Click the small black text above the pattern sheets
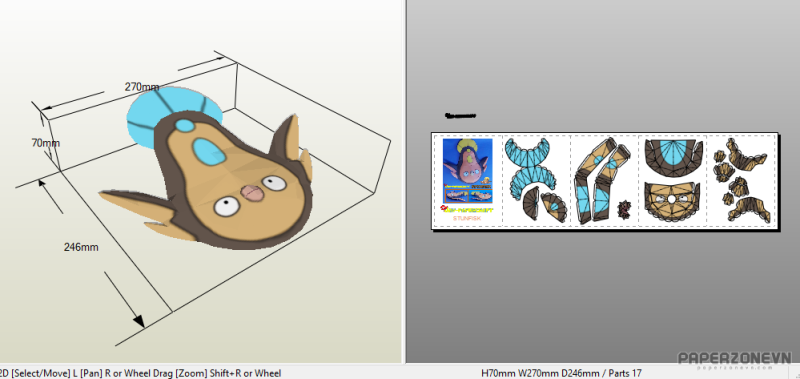 [x=460, y=116]
